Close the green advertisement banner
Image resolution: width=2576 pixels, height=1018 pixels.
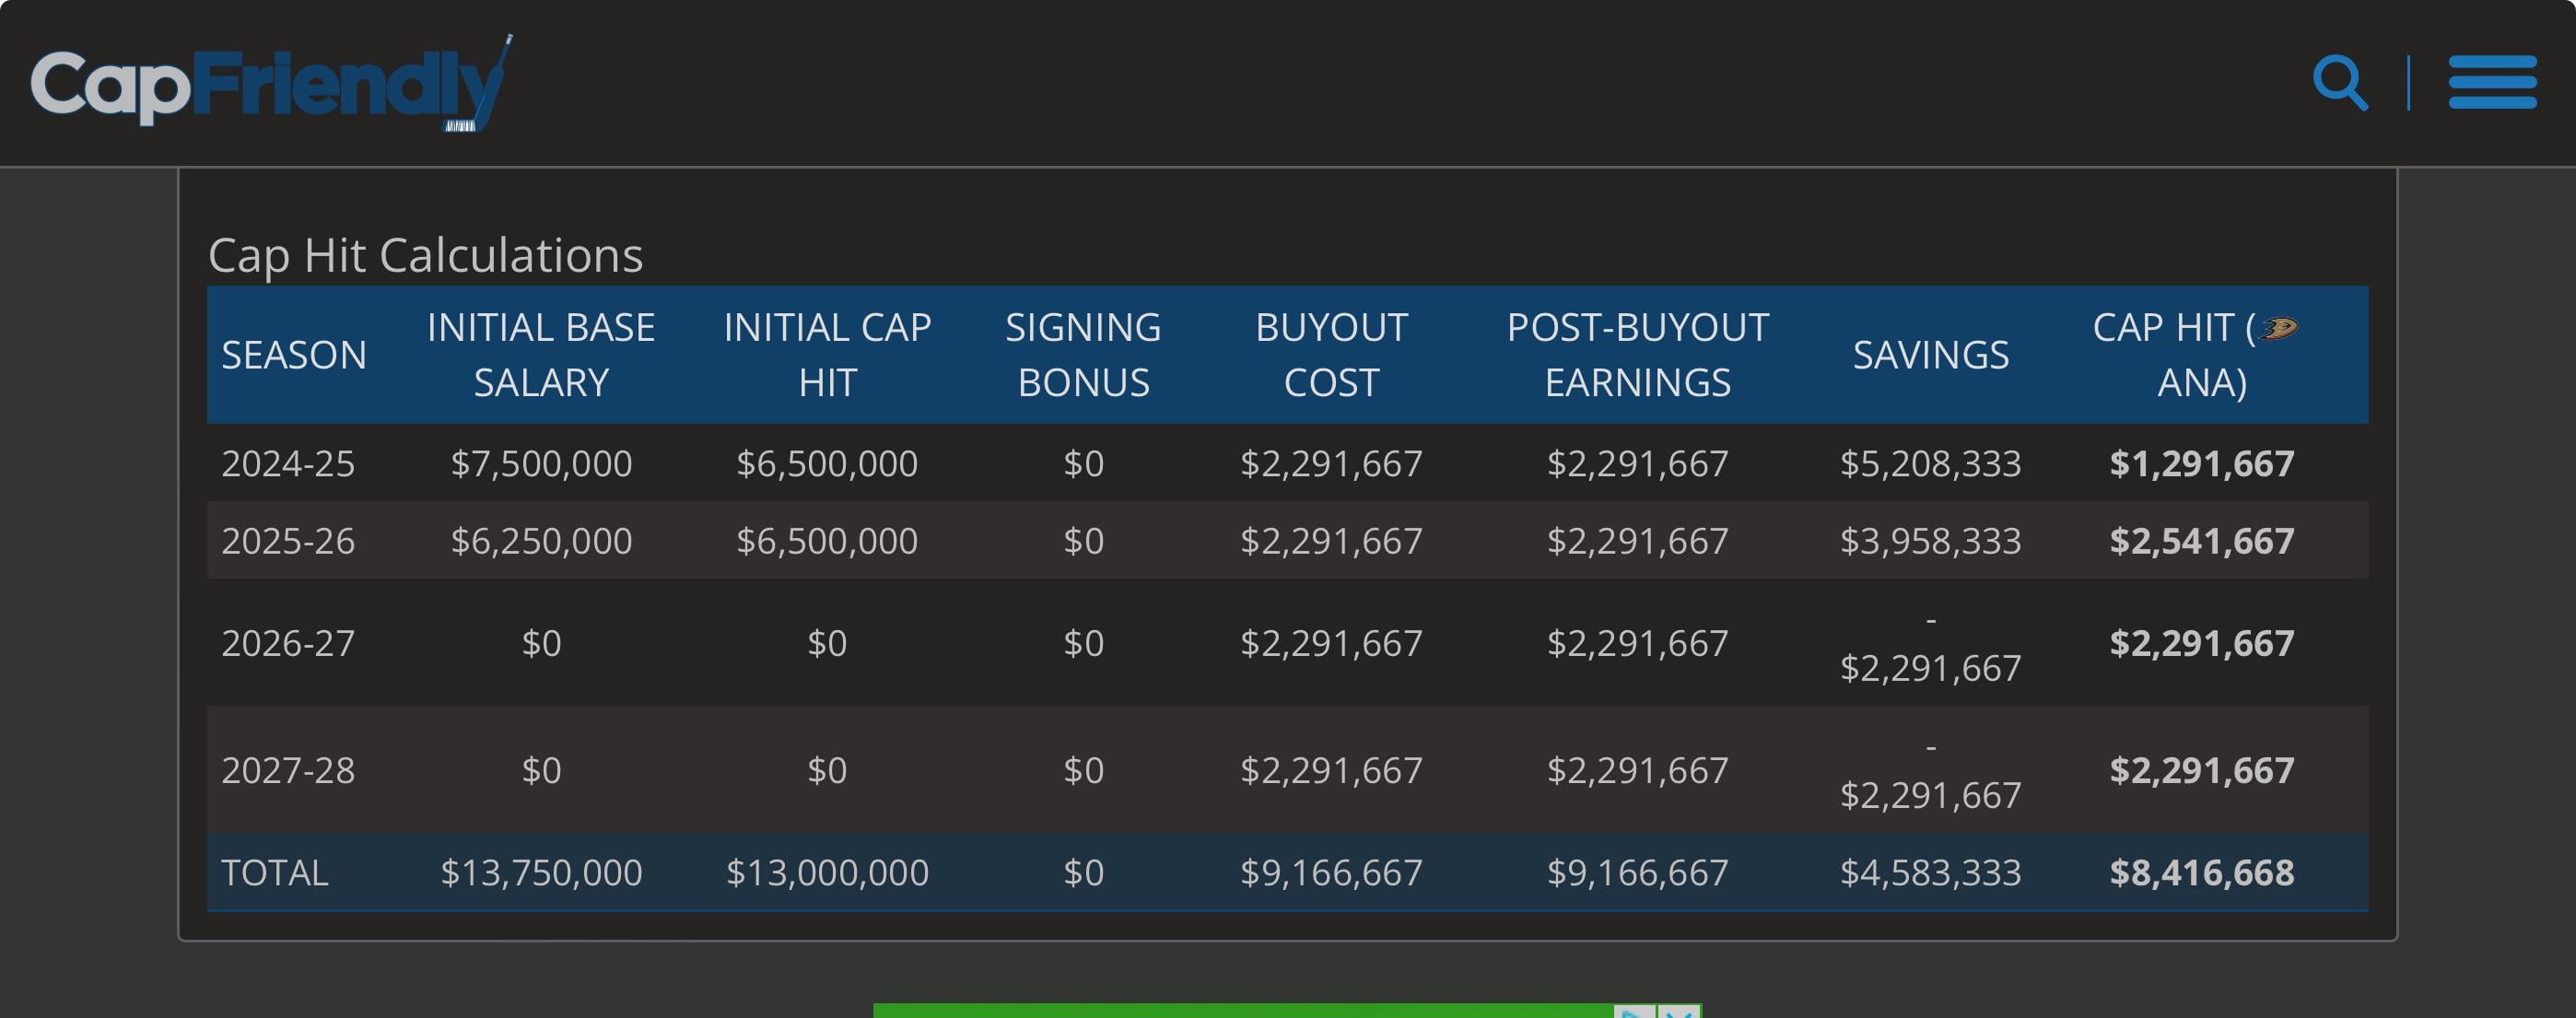(x=1680, y=1011)
